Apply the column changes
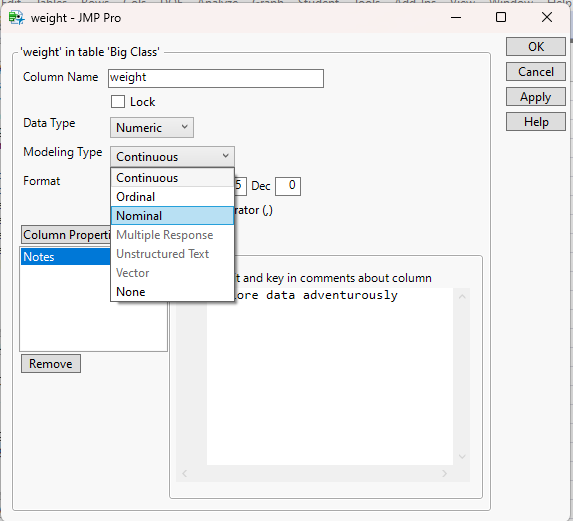This screenshot has height=521, width=573. point(536,97)
